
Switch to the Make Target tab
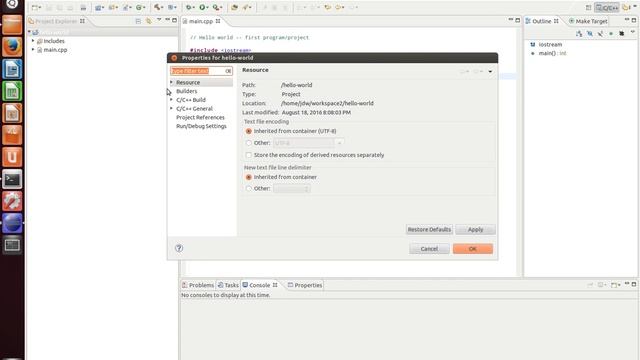[x=588, y=21]
